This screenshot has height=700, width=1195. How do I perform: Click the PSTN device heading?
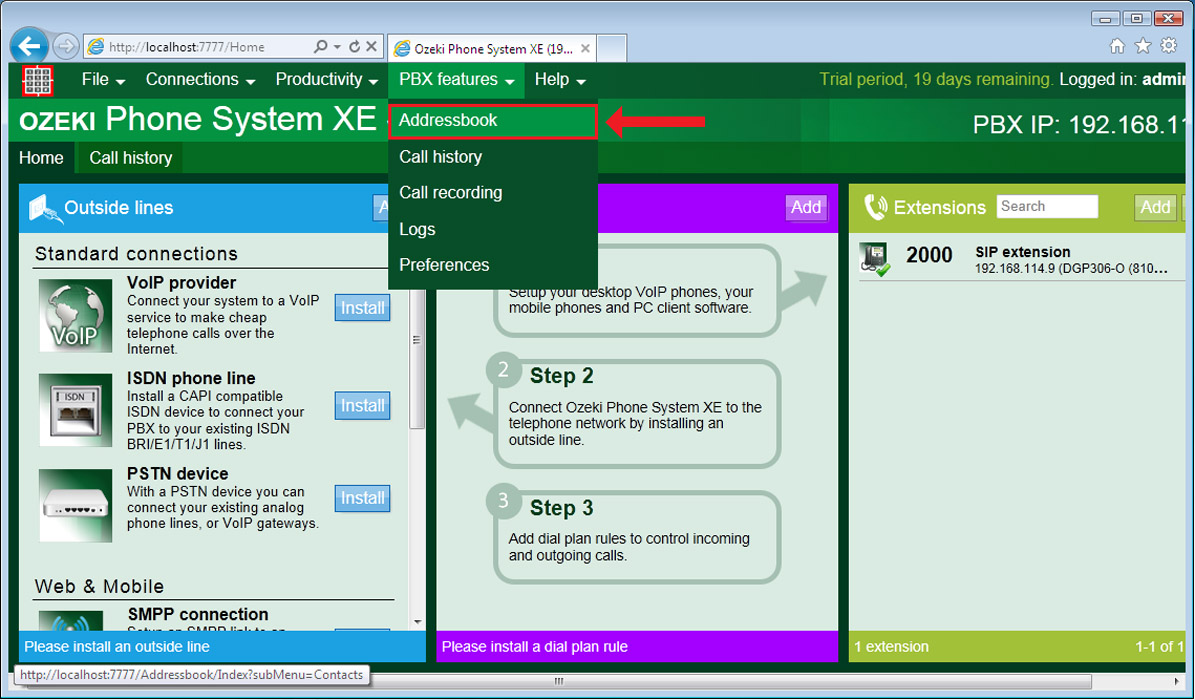pos(178,474)
